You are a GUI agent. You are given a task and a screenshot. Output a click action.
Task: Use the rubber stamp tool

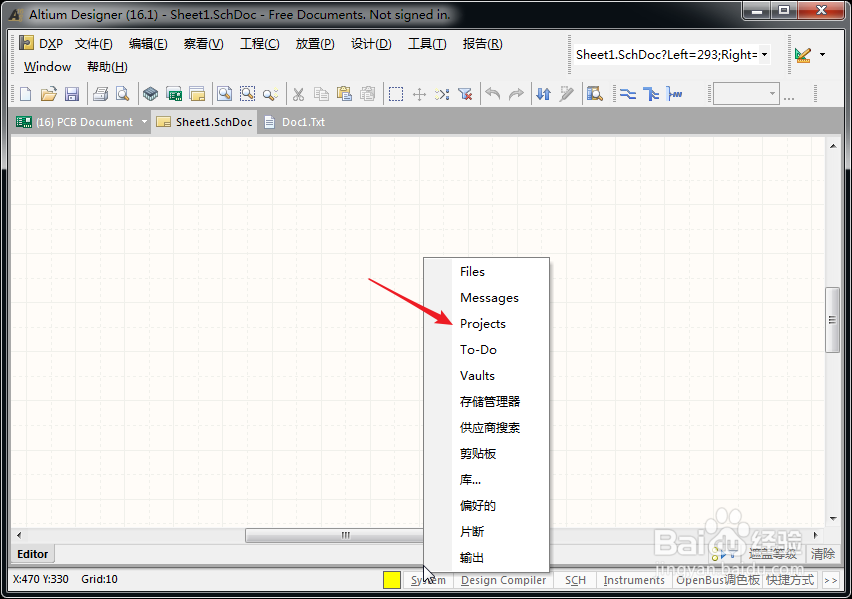[368, 94]
